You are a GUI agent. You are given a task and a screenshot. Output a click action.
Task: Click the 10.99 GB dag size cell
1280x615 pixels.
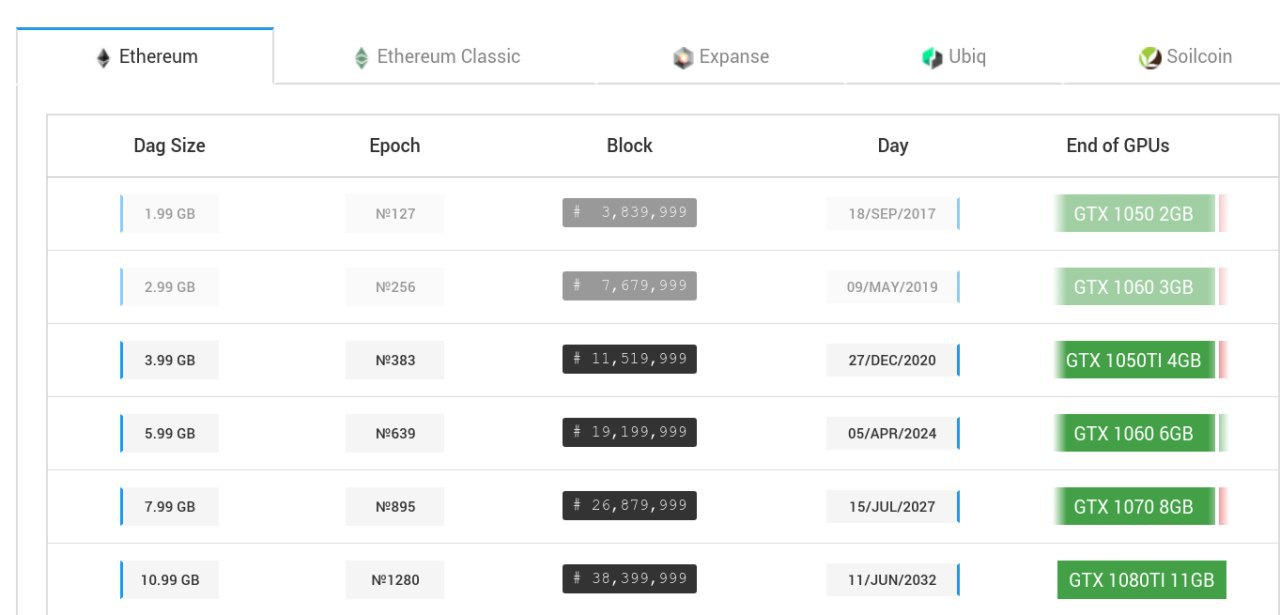pyautogui.click(x=170, y=580)
